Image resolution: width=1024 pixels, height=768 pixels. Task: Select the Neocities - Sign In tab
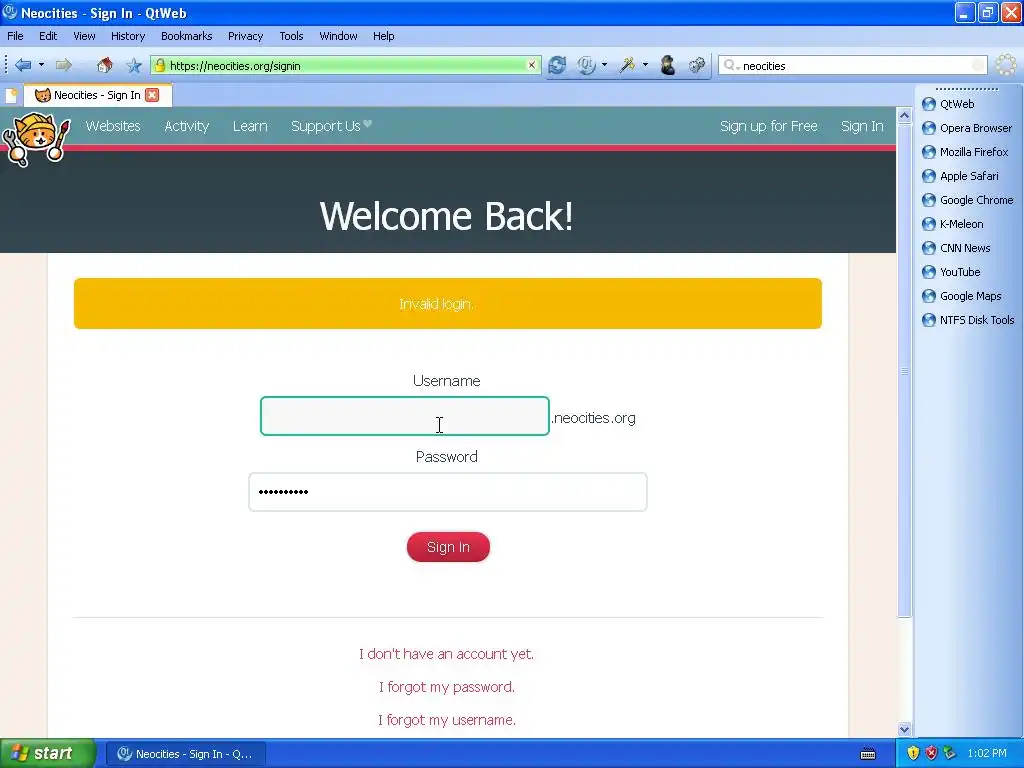coord(97,95)
